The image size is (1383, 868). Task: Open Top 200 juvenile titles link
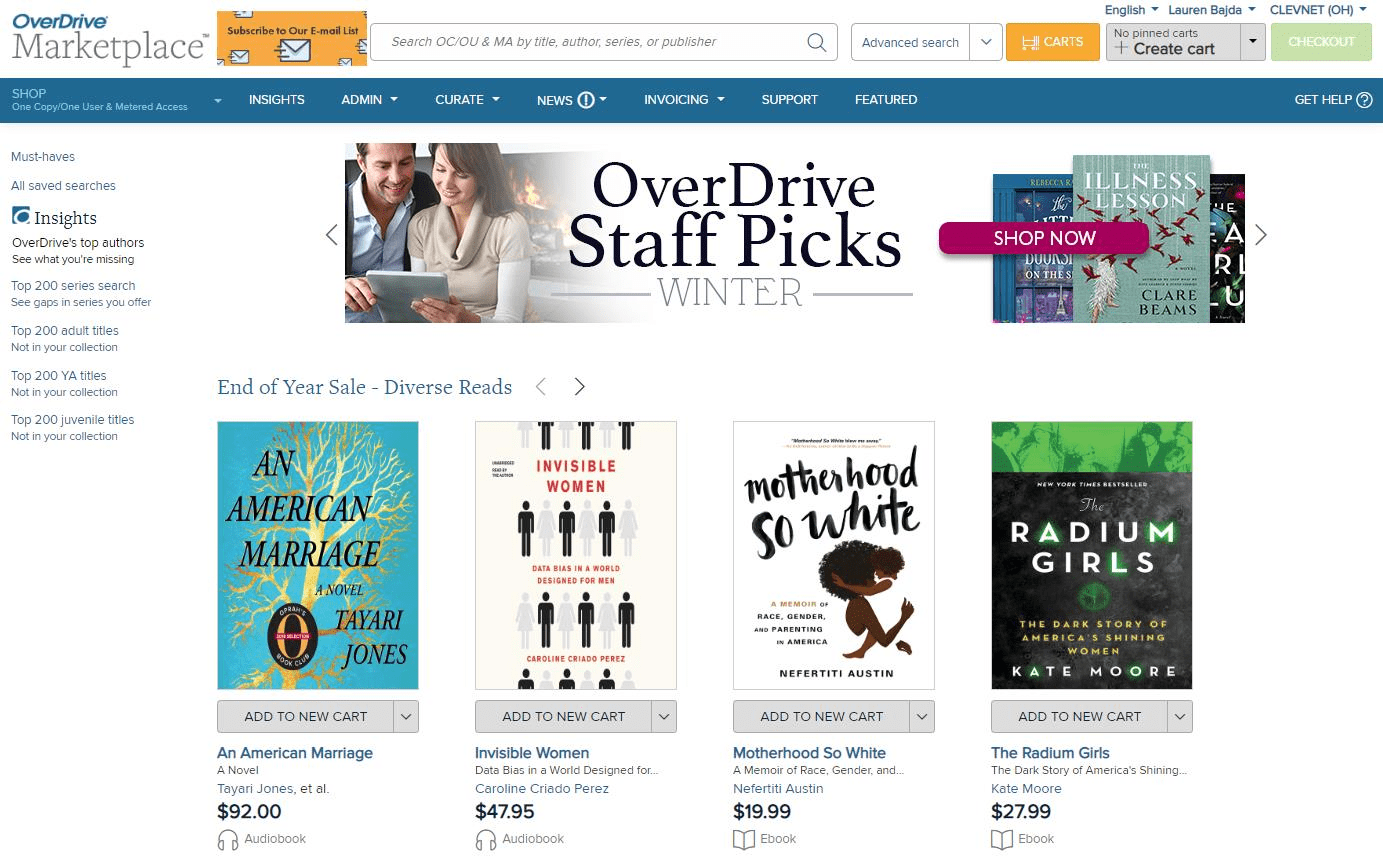click(72, 420)
